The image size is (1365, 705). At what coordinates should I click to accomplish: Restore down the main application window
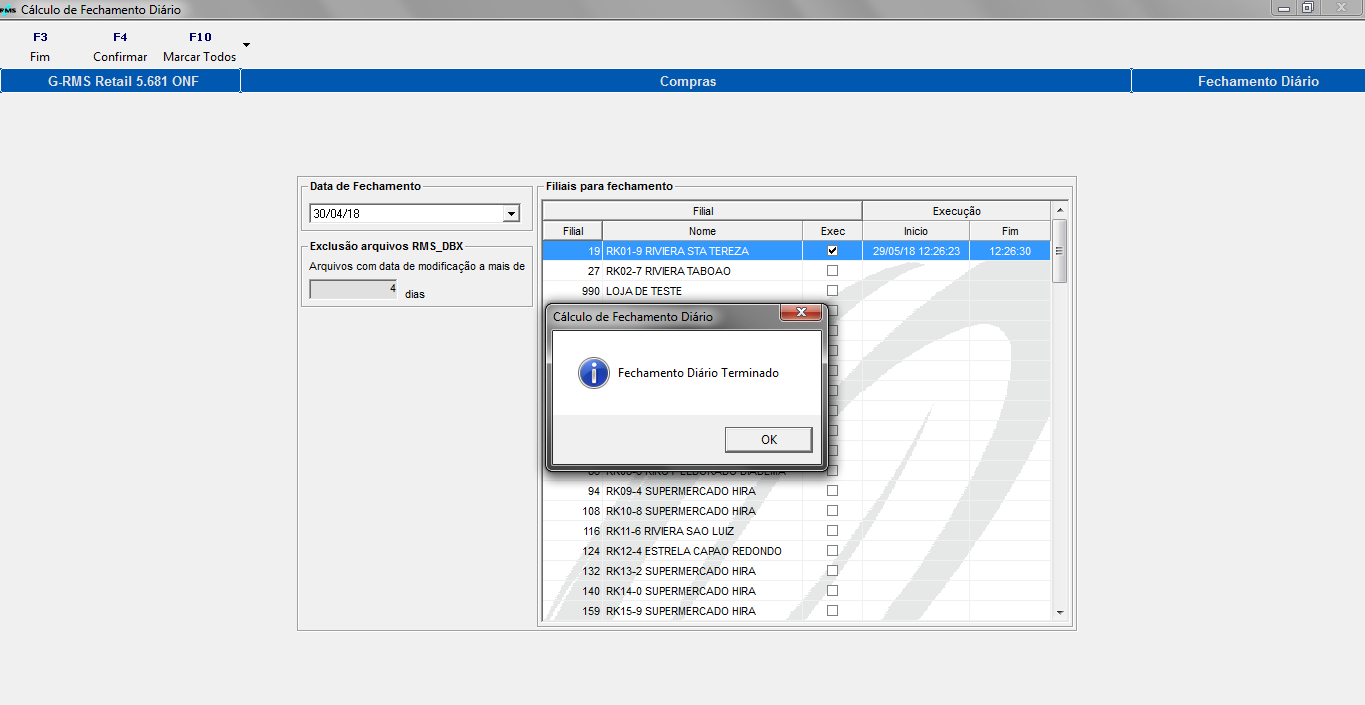coord(1307,8)
